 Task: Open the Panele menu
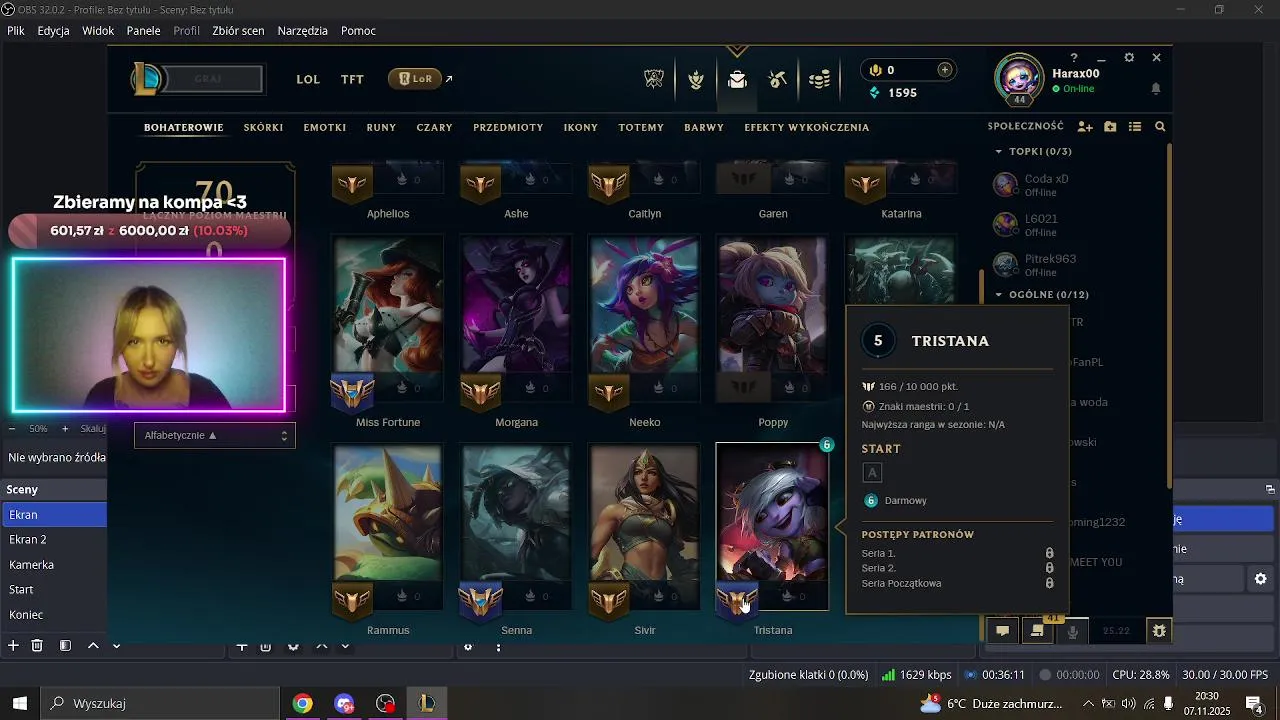[144, 31]
